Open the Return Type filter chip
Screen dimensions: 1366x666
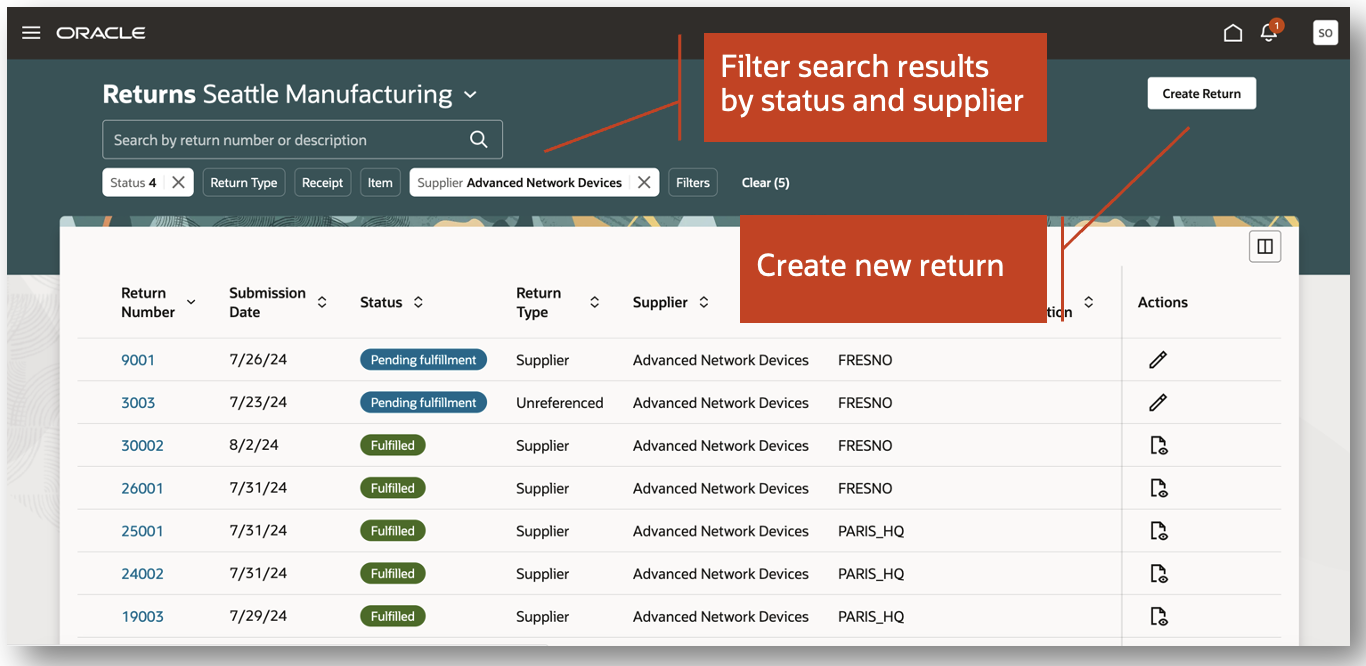[244, 182]
